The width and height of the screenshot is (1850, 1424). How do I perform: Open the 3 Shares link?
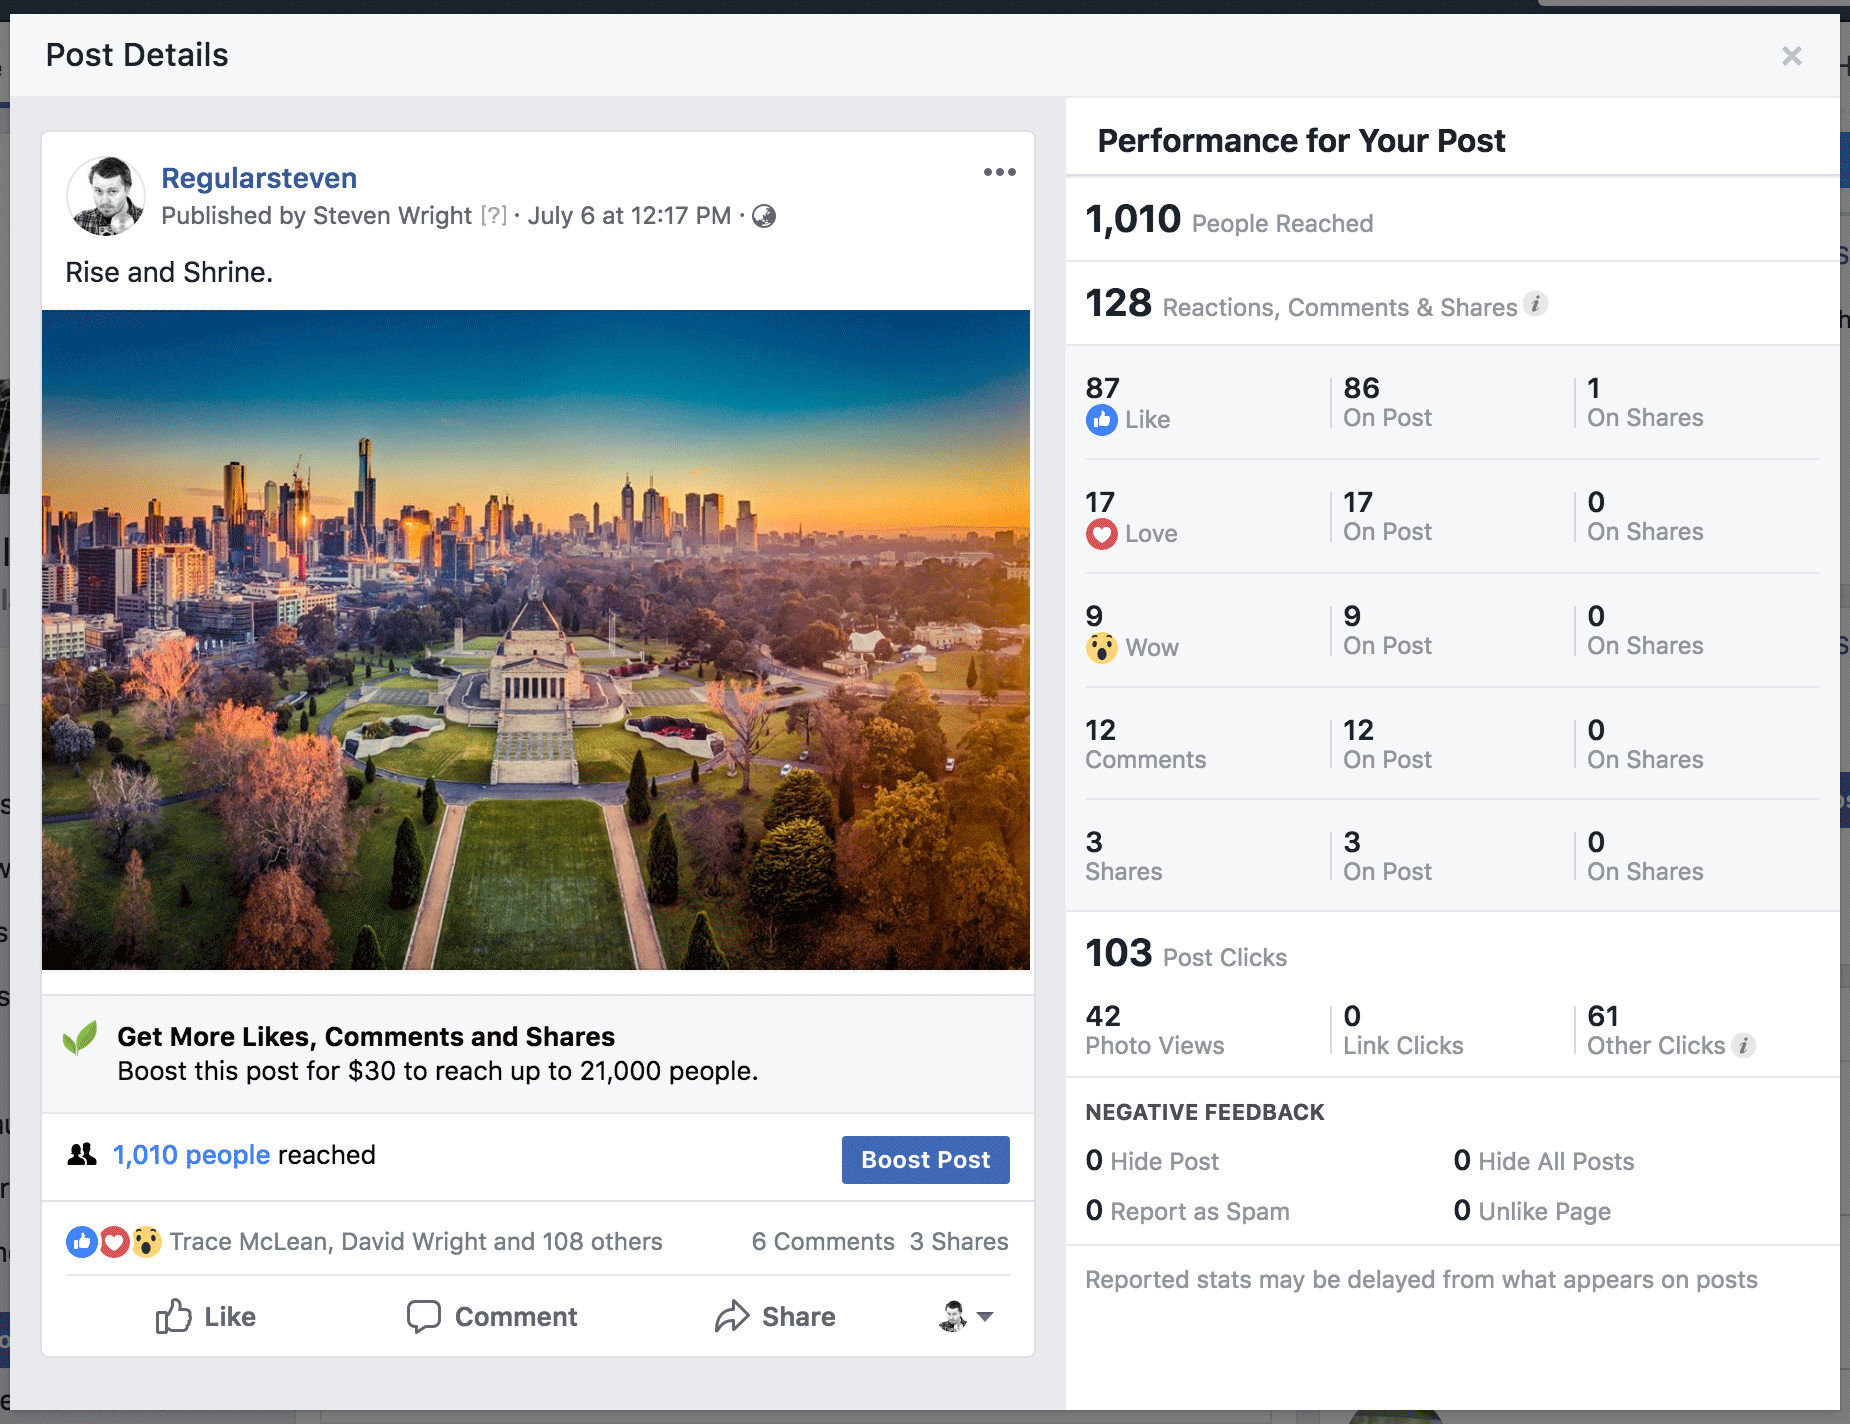(958, 1242)
